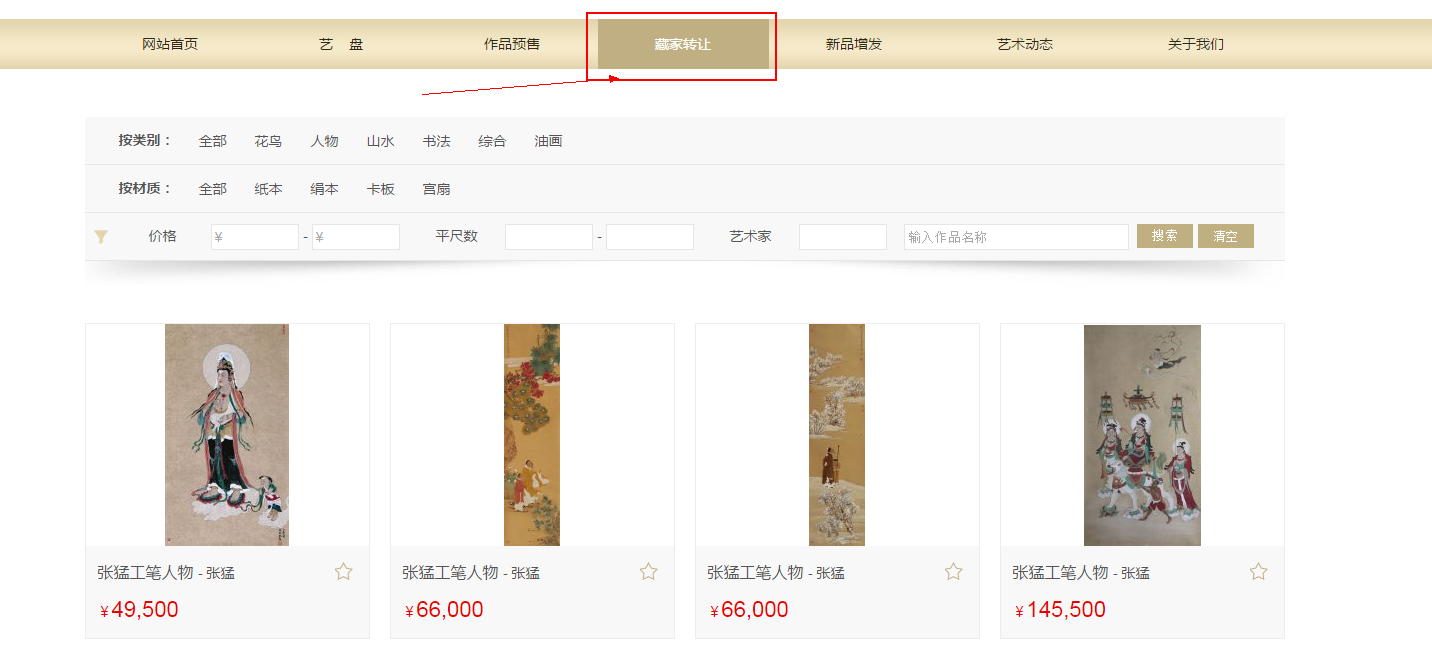
Task: Open 张猛工笔人物 title priced ¥49,500
Action: coord(166,573)
